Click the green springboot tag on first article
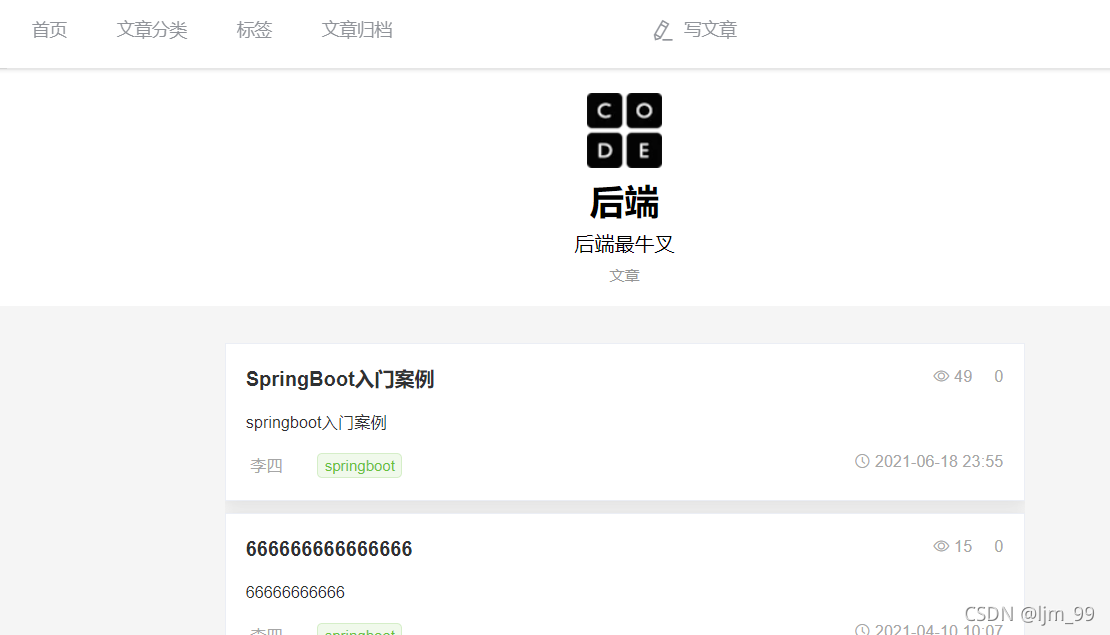 pos(360,466)
